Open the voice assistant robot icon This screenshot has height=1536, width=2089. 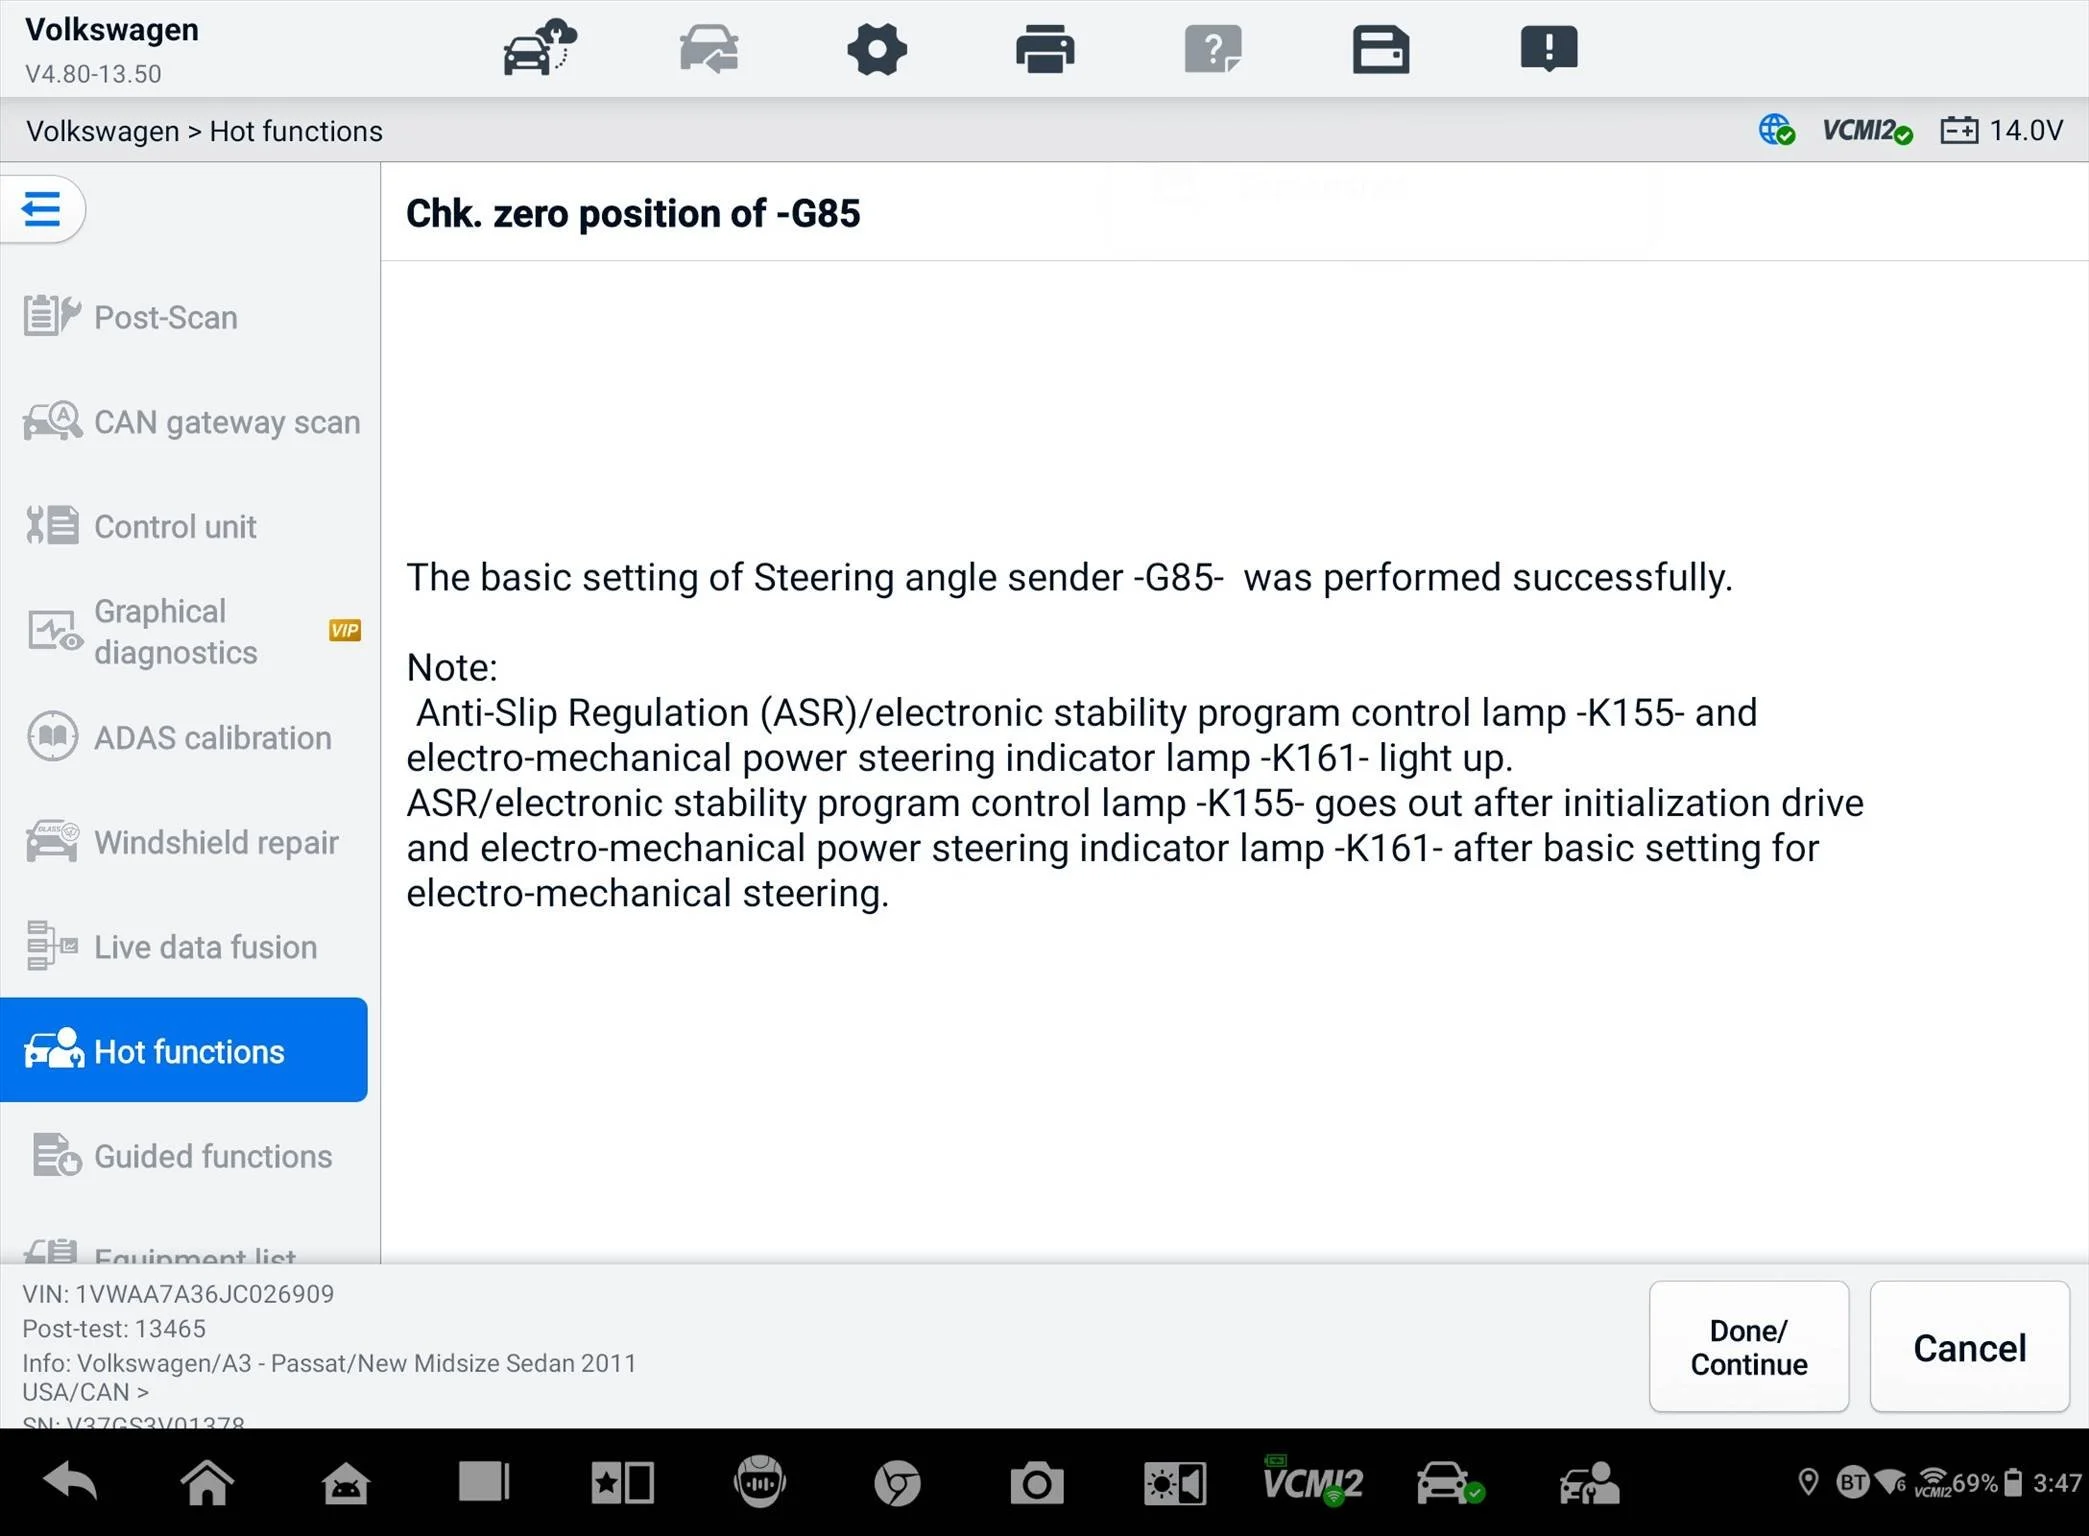(x=760, y=1482)
